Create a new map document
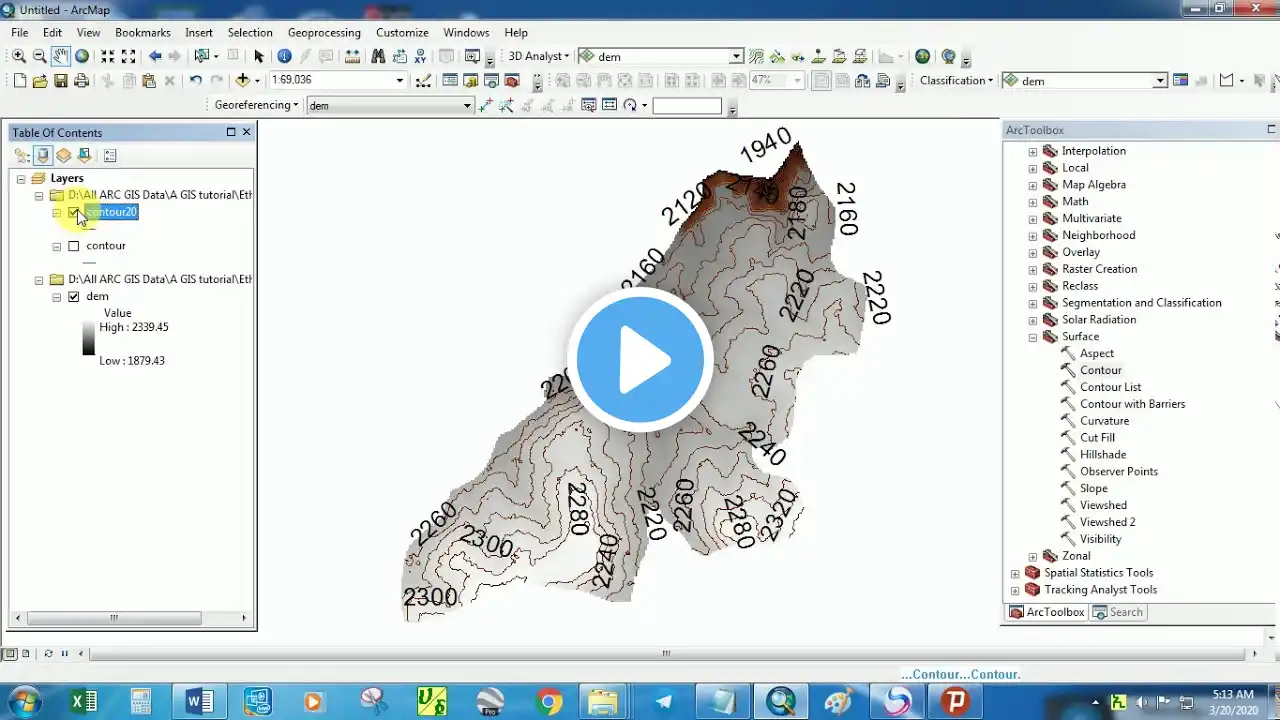Viewport: 1280px width, 720px height. [19, 81]
